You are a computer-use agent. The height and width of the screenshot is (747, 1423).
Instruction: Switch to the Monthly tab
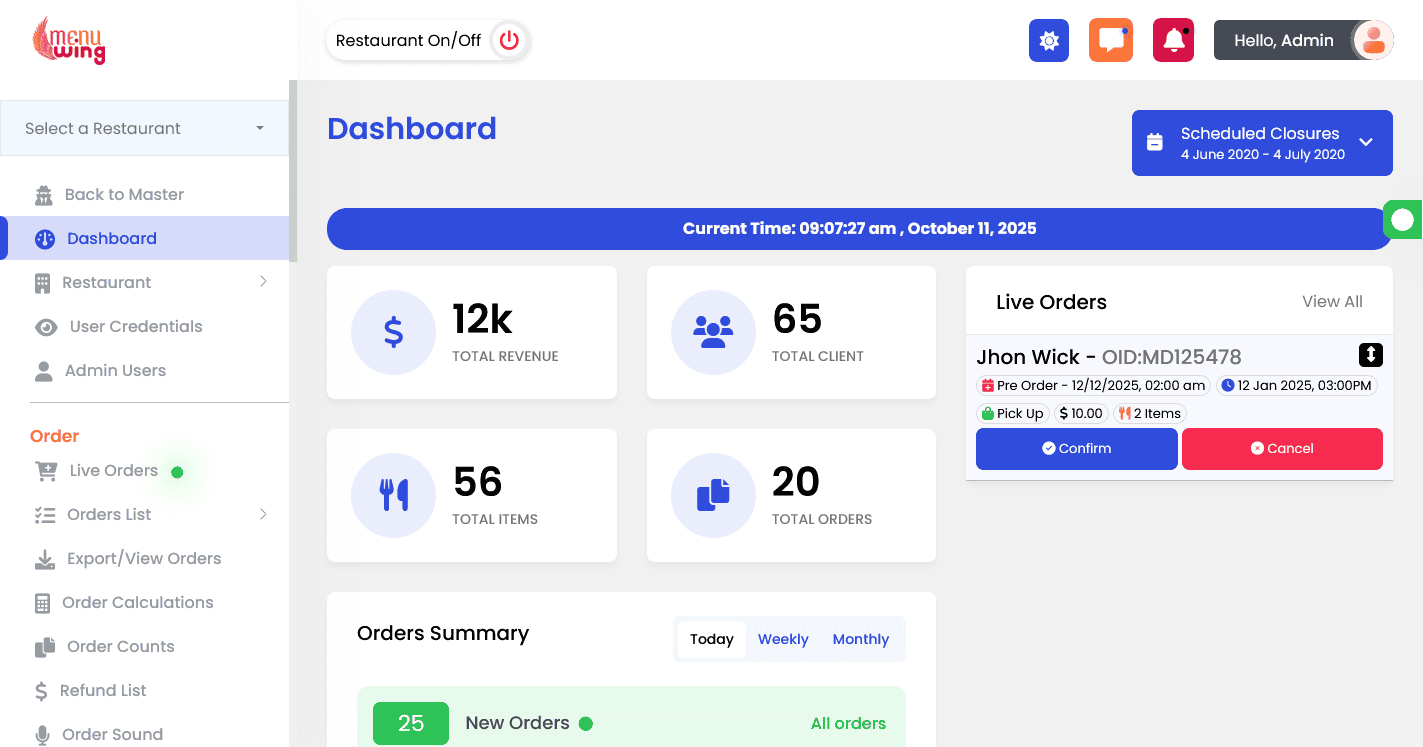click(861, 639)
